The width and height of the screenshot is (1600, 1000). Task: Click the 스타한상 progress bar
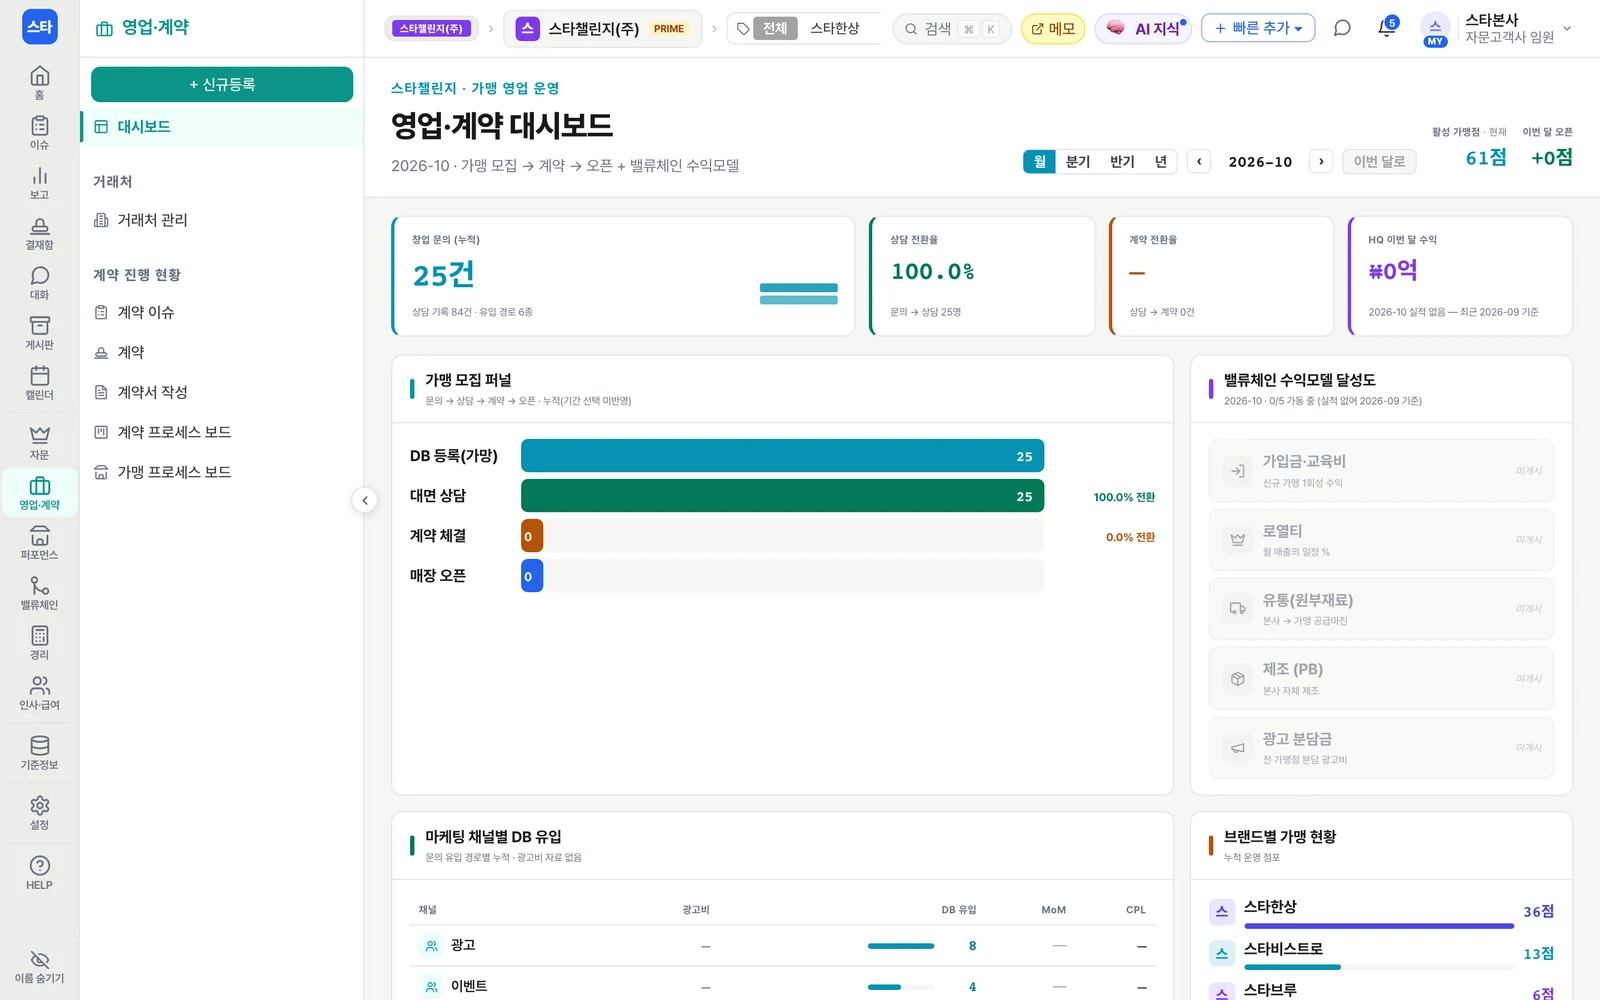pos(1378,926)
